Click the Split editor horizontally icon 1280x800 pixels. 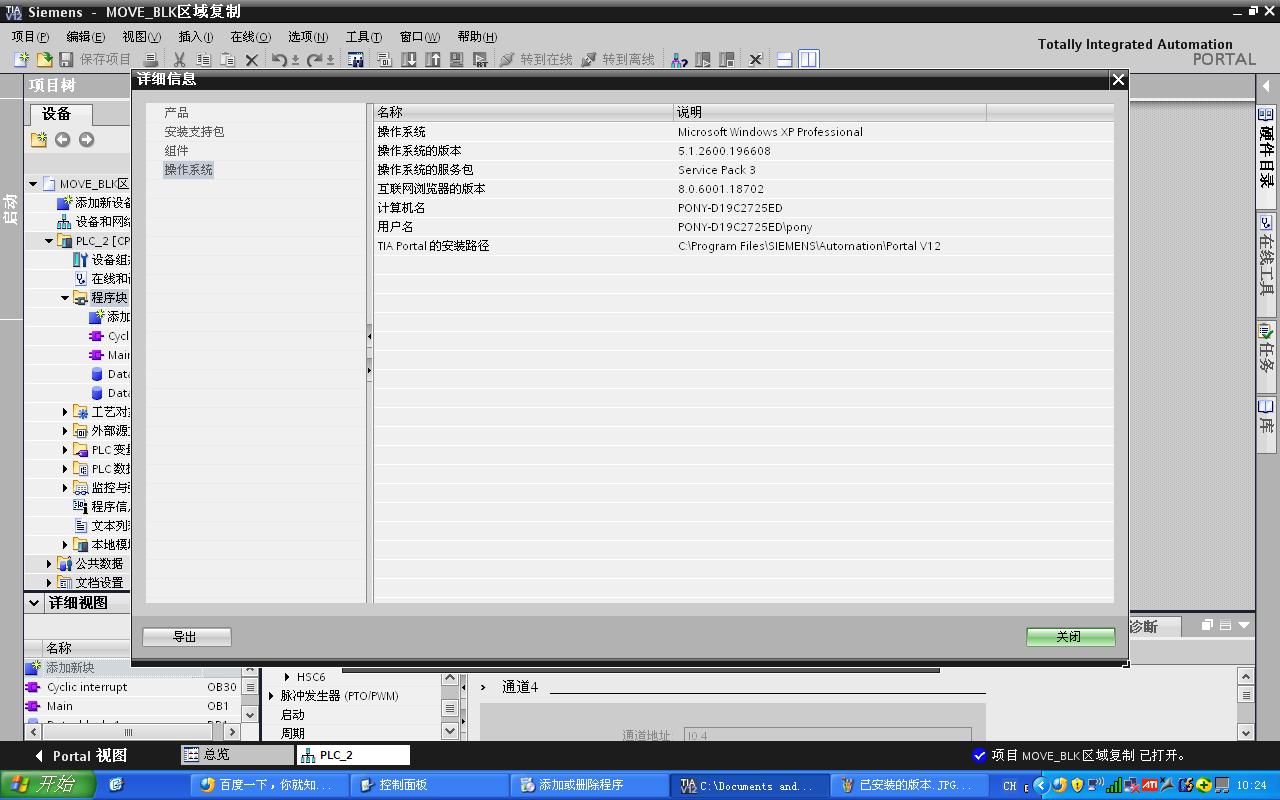point(785,60)
